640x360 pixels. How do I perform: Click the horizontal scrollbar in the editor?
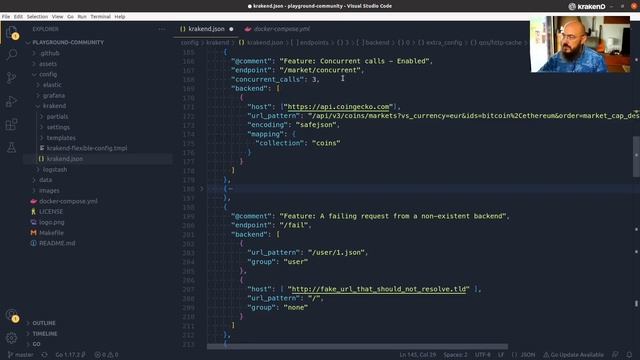click(x=357, y=347)
